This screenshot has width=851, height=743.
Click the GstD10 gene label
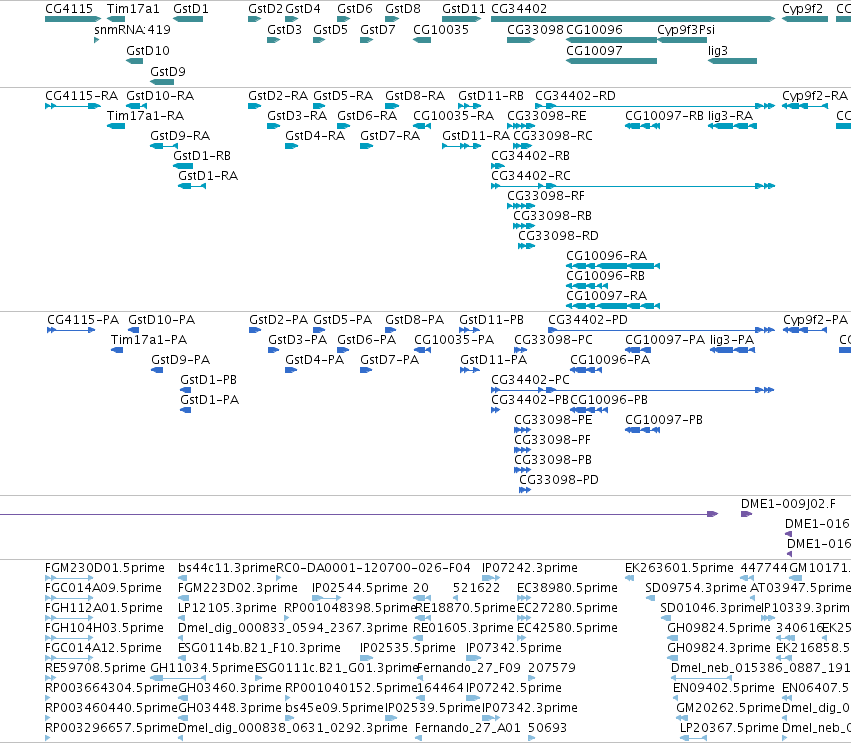tap(148, 50)
